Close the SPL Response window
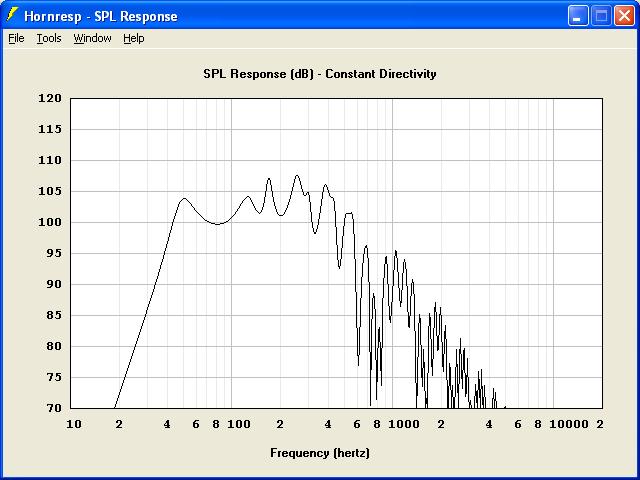 [624, 16]
